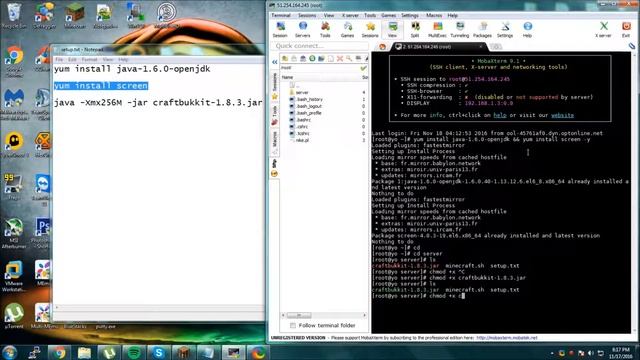Open the Session toolbar button in MobaXterm
Image resolution: width=640 pixels, height=360 pixels.
[280, 29]
